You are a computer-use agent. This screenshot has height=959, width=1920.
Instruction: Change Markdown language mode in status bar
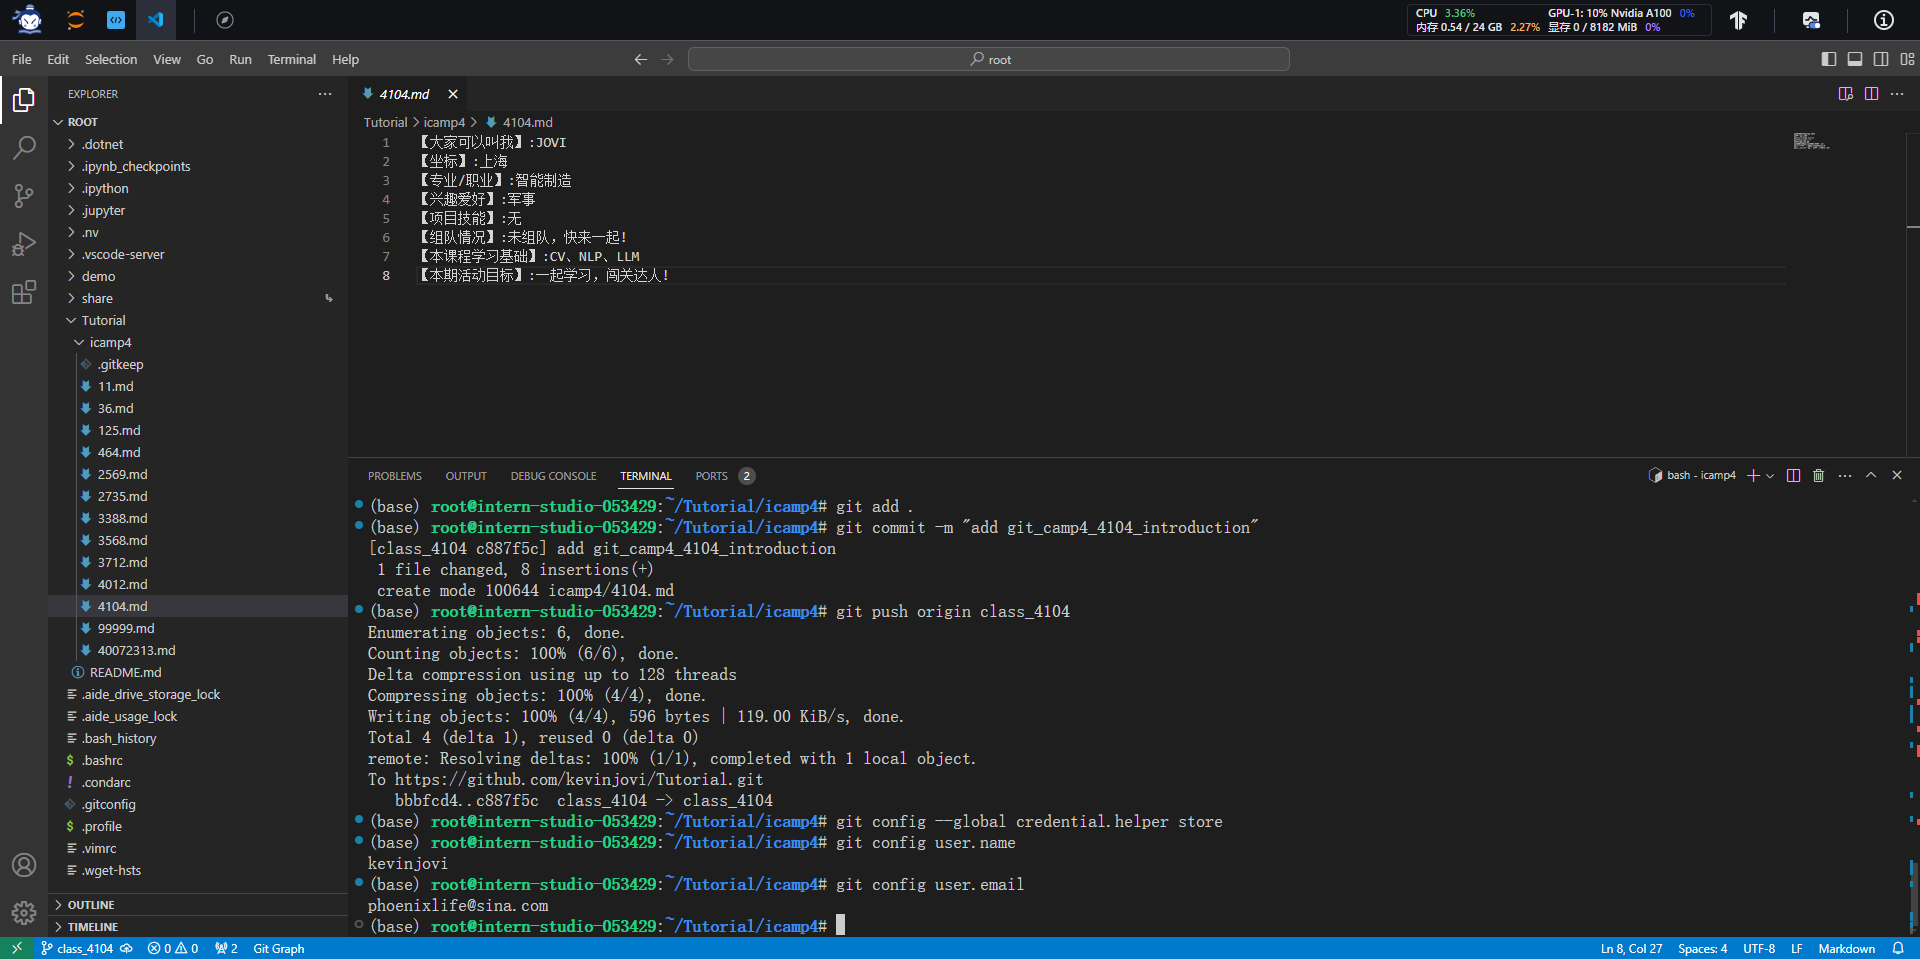tap(1846, 948)
